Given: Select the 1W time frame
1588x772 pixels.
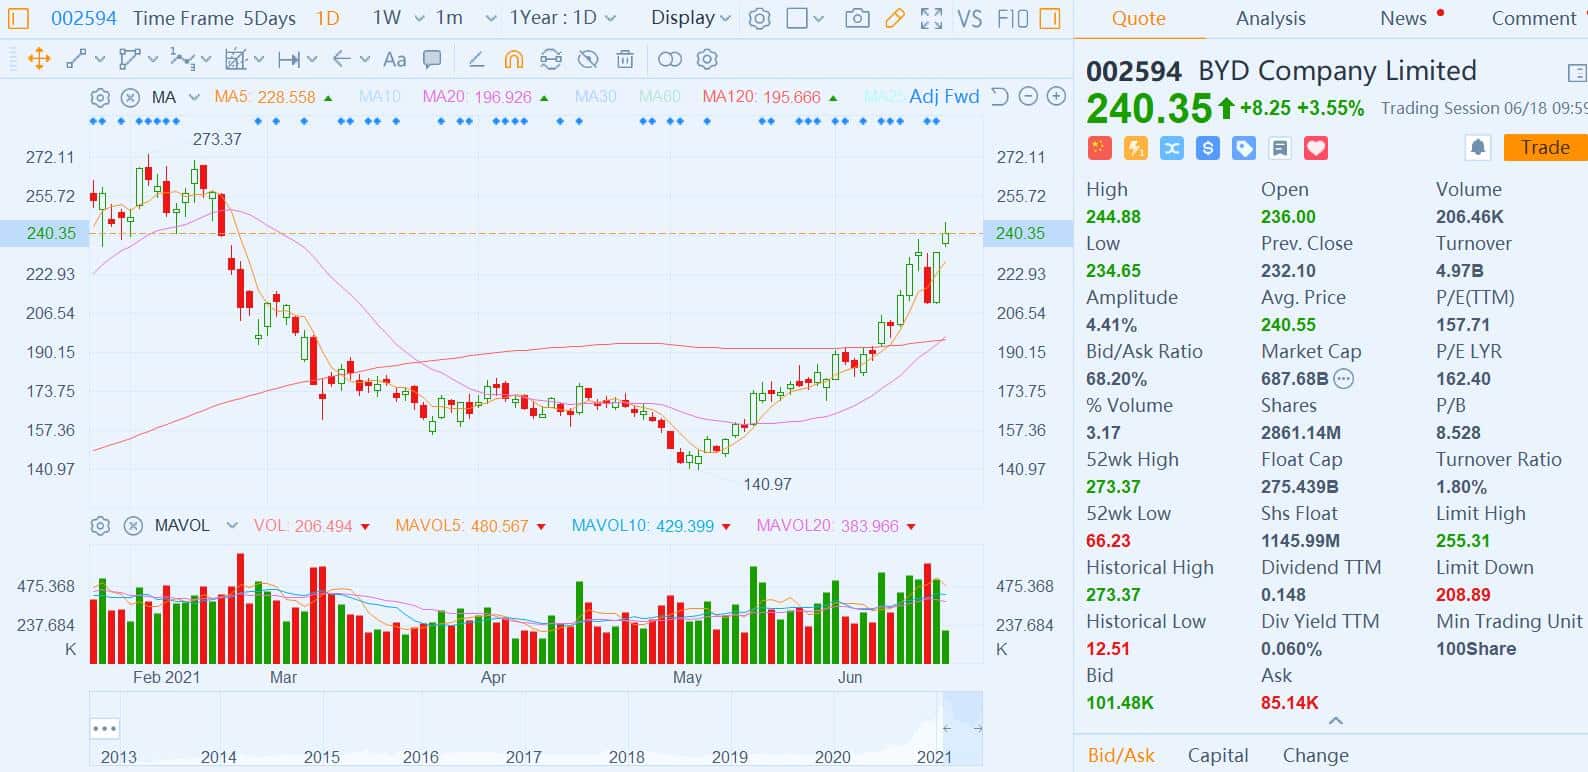Looking at the screenshot, I should (386, 18).
